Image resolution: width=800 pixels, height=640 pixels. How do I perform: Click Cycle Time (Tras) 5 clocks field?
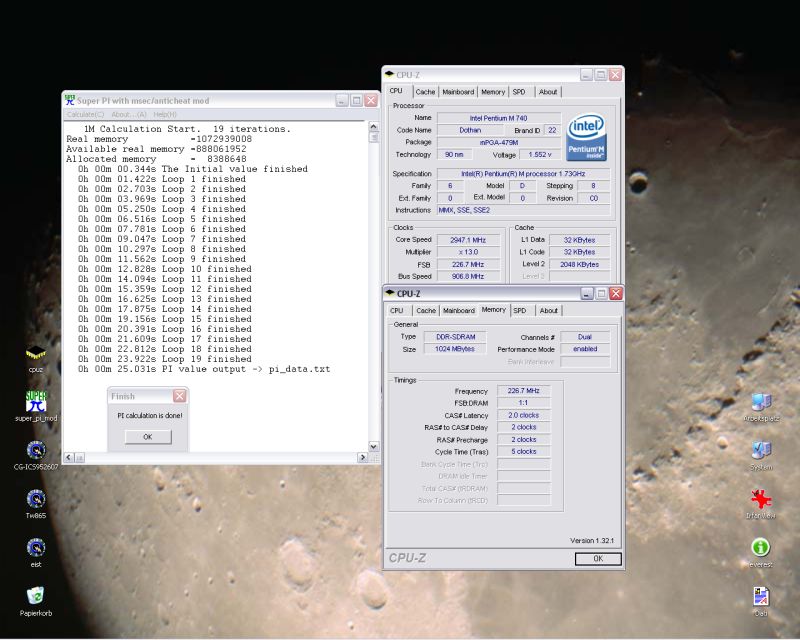(x=523, y=452)
